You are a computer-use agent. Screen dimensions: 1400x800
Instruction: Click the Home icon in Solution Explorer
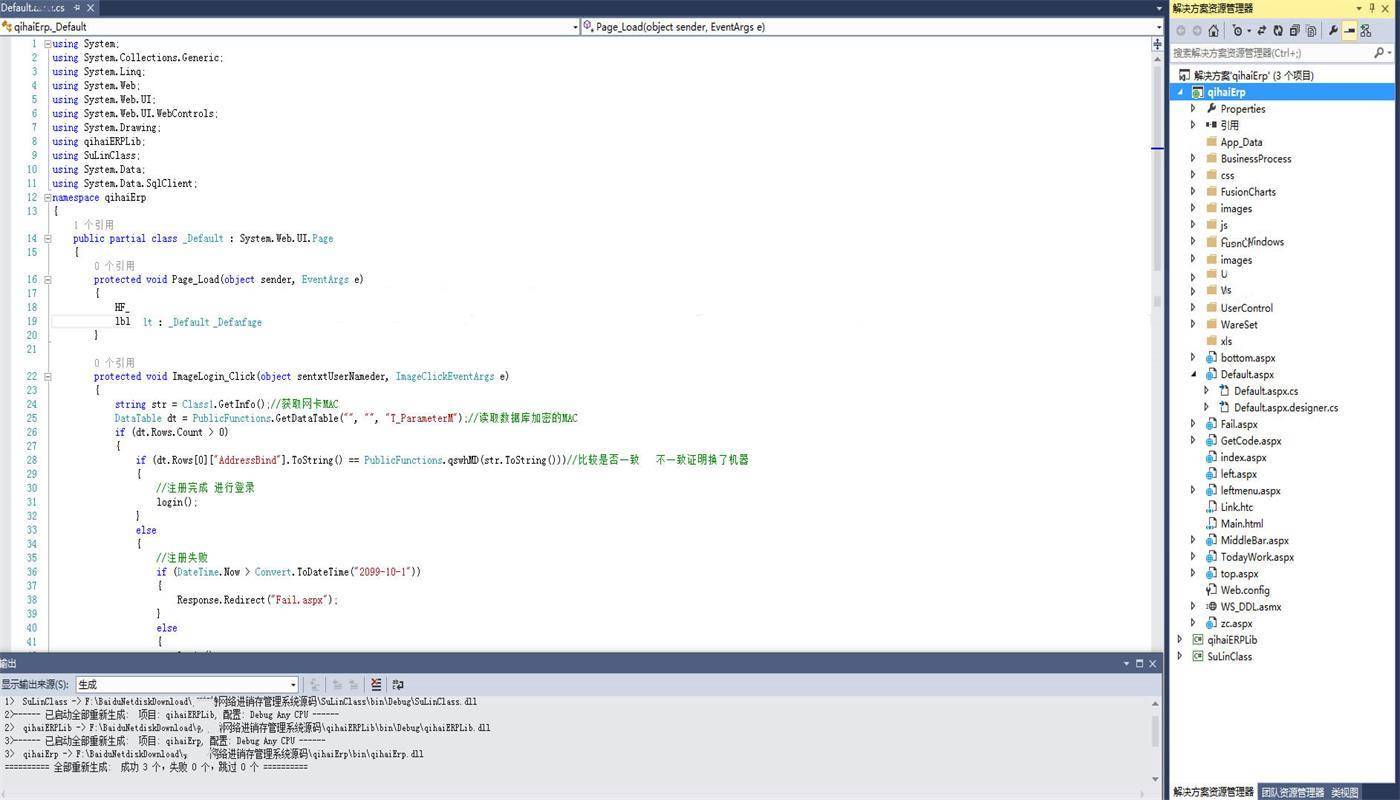point(1213,31)
